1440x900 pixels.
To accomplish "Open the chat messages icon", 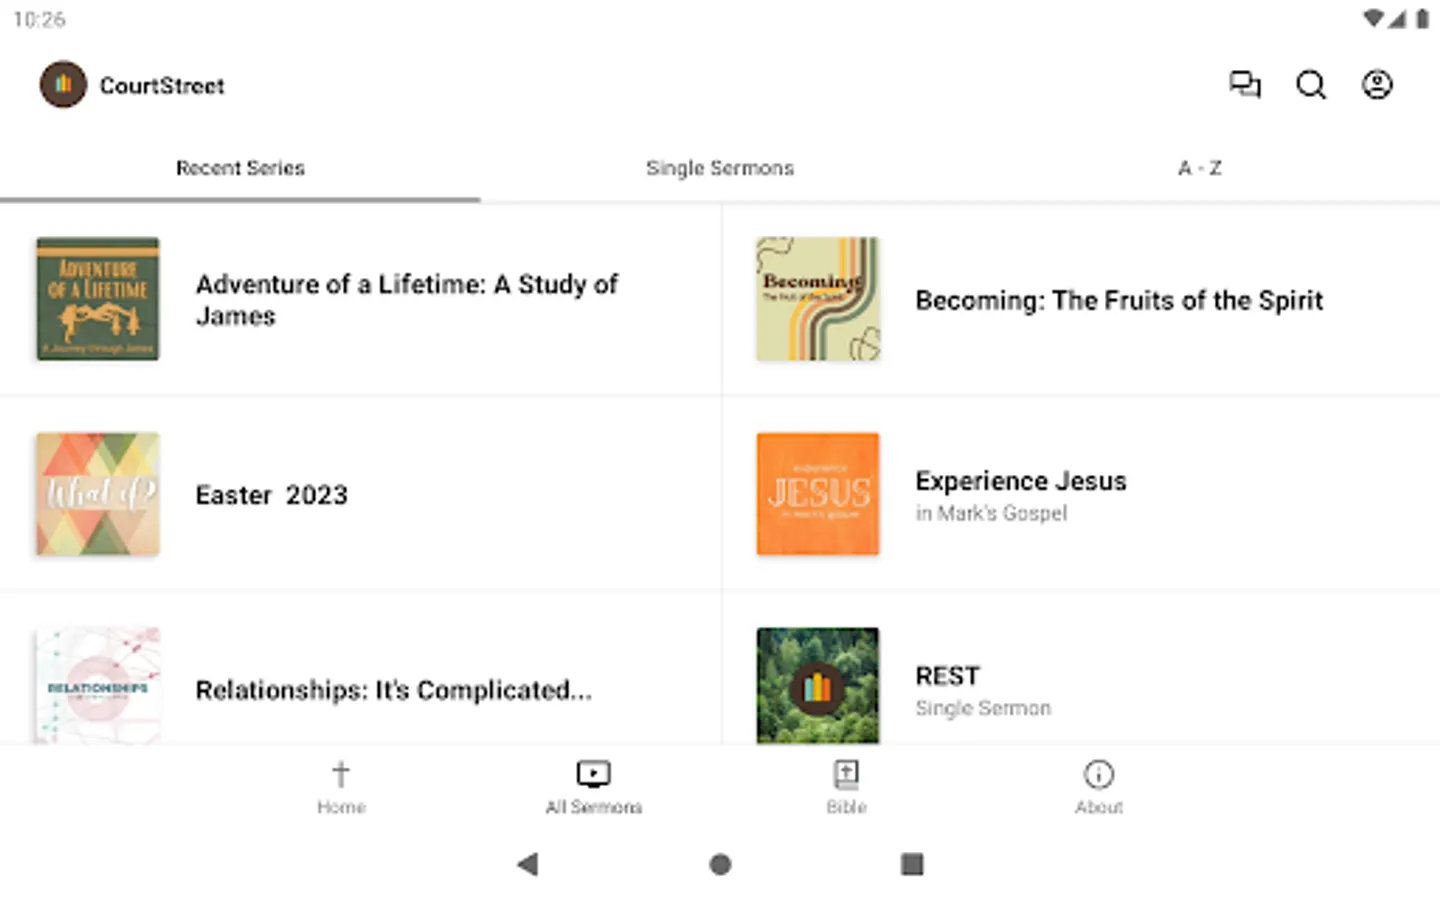I will pos(1244,85).
